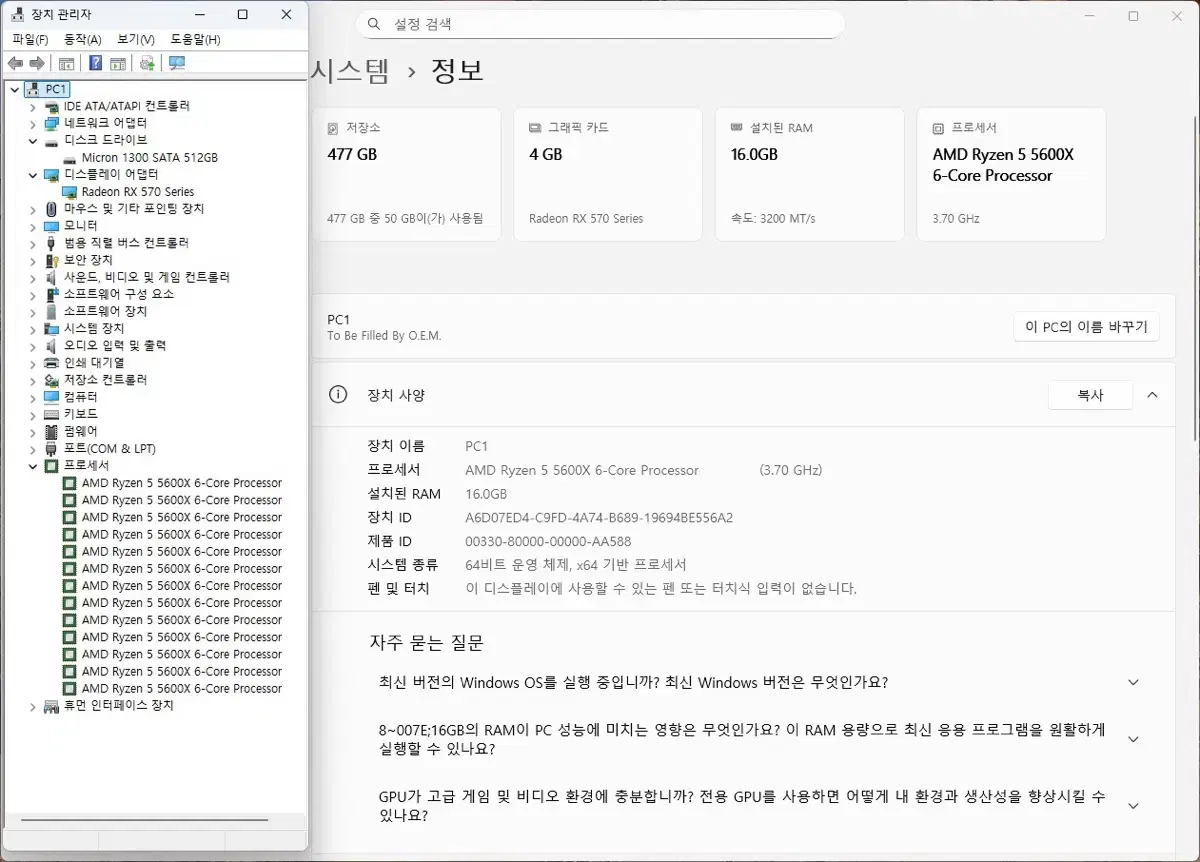Click the 키보드 category icon

click(52, 414)
